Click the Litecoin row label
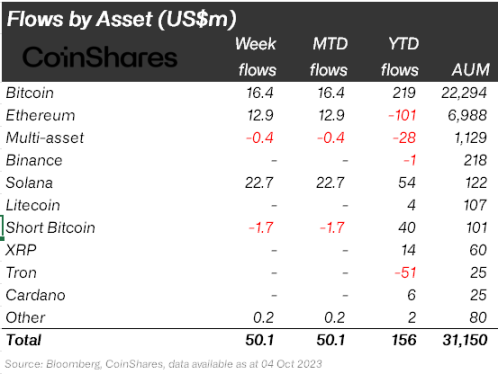The image size is (498, 374). (33, 205)
